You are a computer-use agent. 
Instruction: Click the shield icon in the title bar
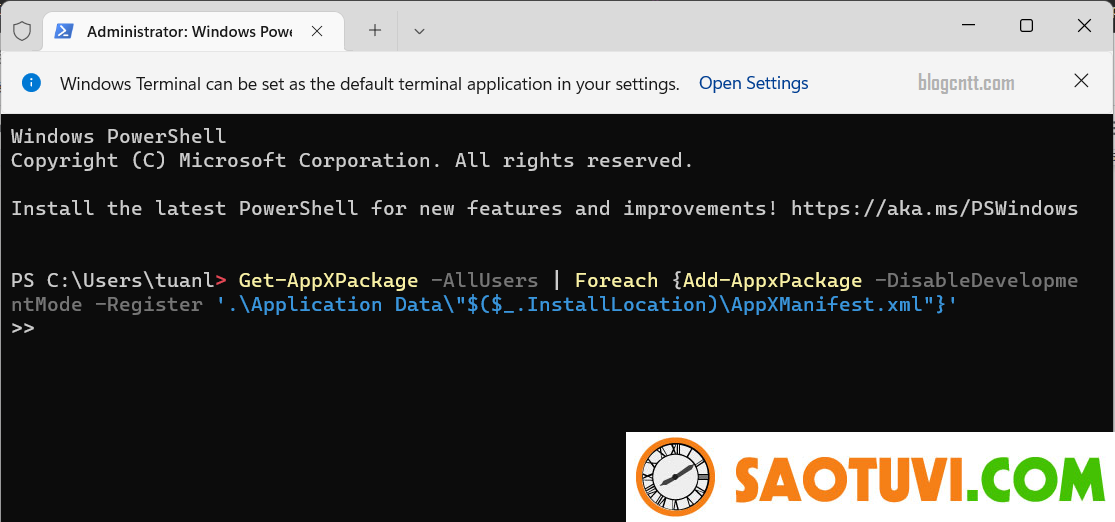22,31
